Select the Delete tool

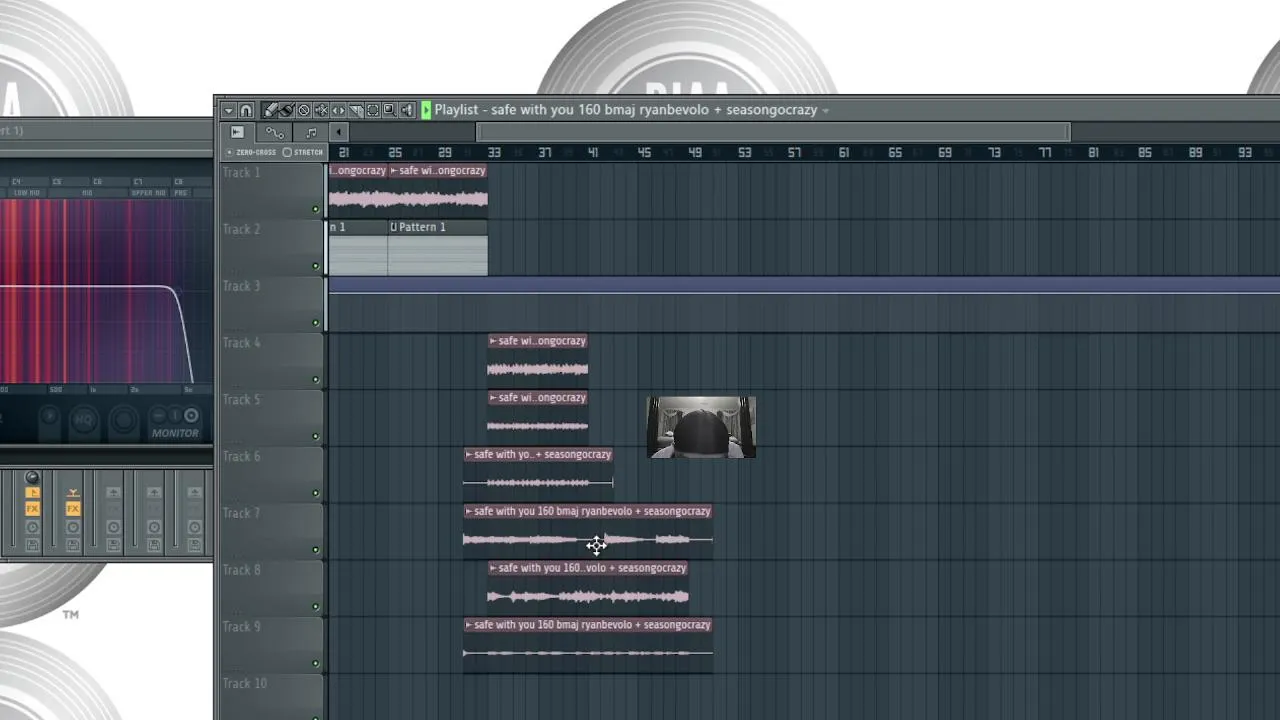pyautogui.click(x=304, y=110)
